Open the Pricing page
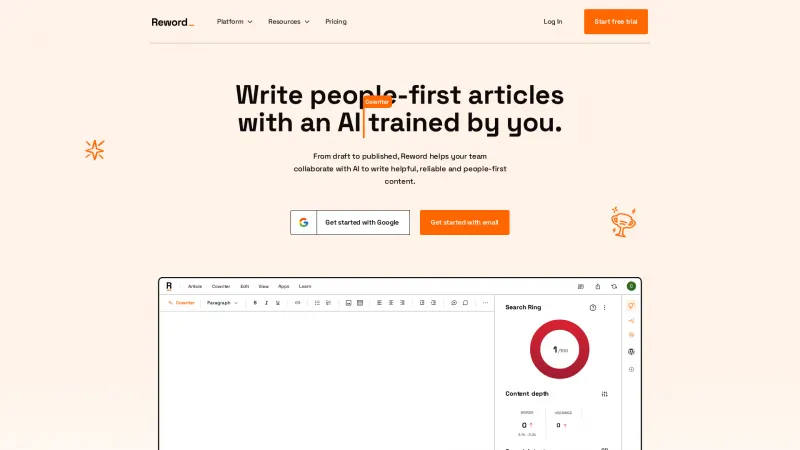The width and height of the screenshot is (800, 450). point(336,21)
